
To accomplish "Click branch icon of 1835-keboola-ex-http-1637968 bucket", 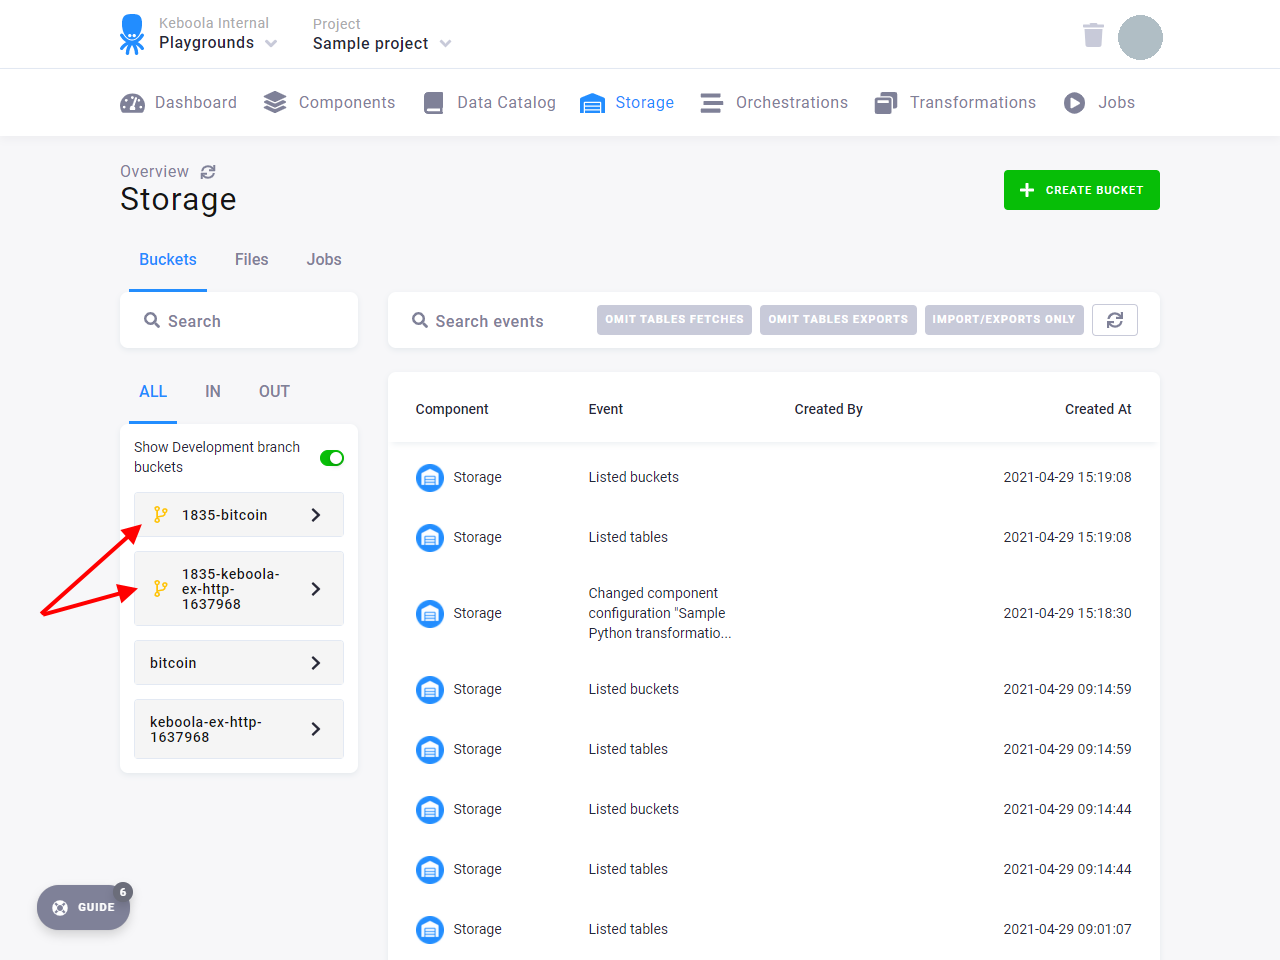I will pyautogui.click(x=160, y=588).
